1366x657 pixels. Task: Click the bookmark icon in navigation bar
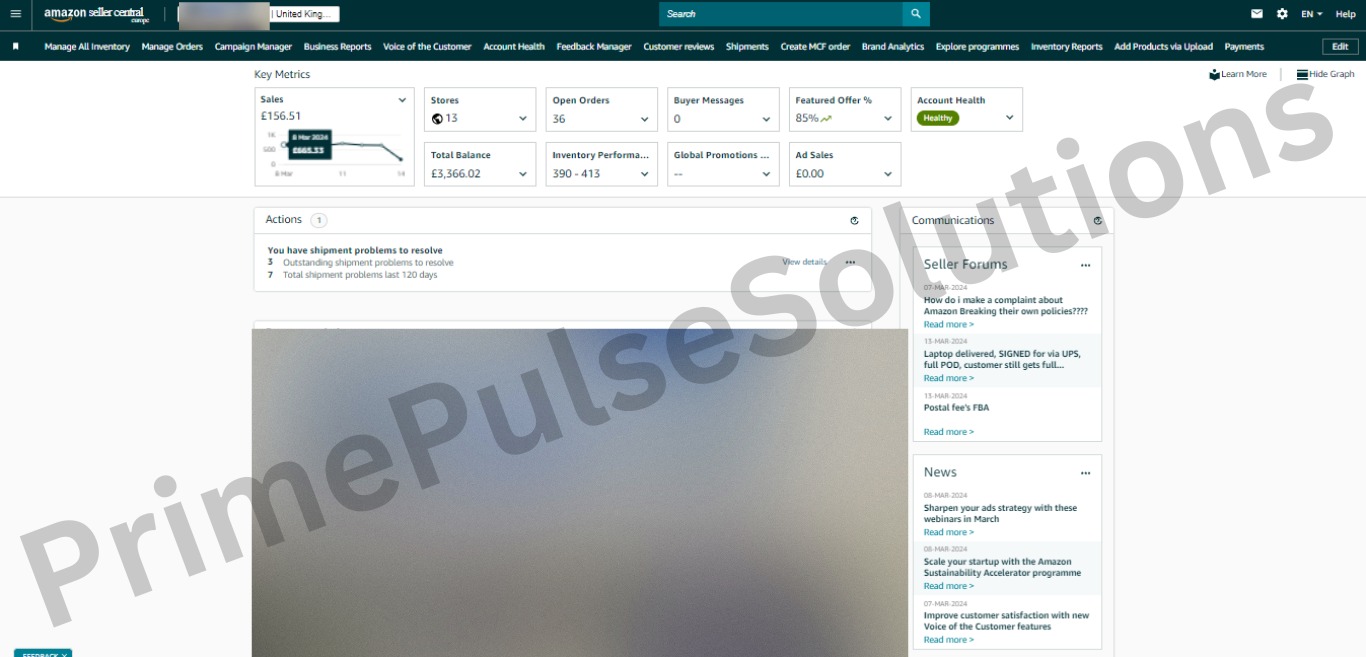coord(16,46)
